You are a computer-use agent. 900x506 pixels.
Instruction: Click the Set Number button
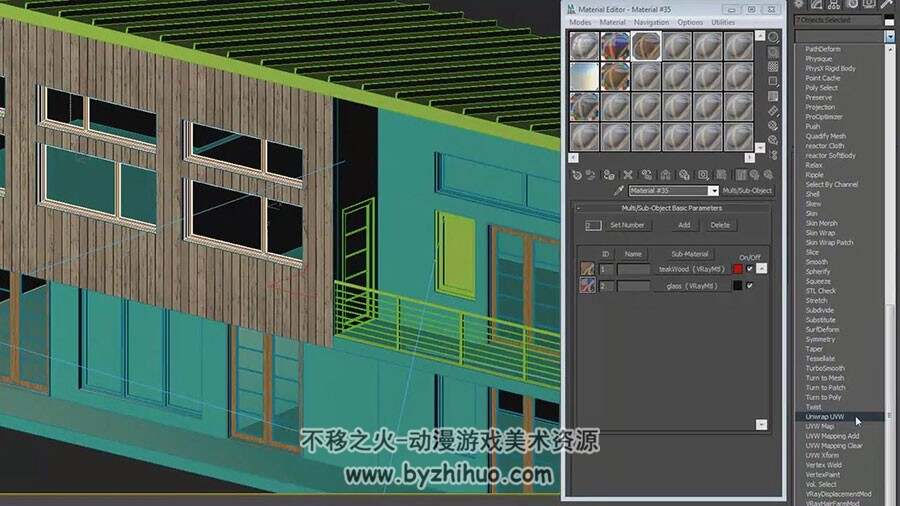coord(627,225)
